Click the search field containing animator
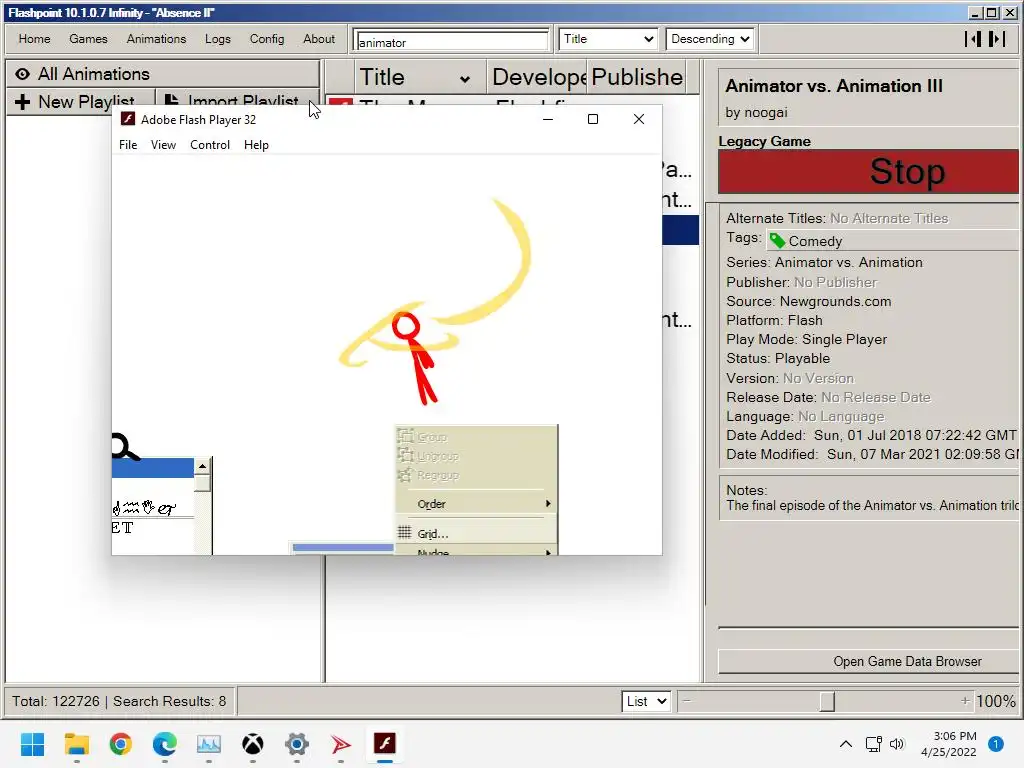 point(452,42)
